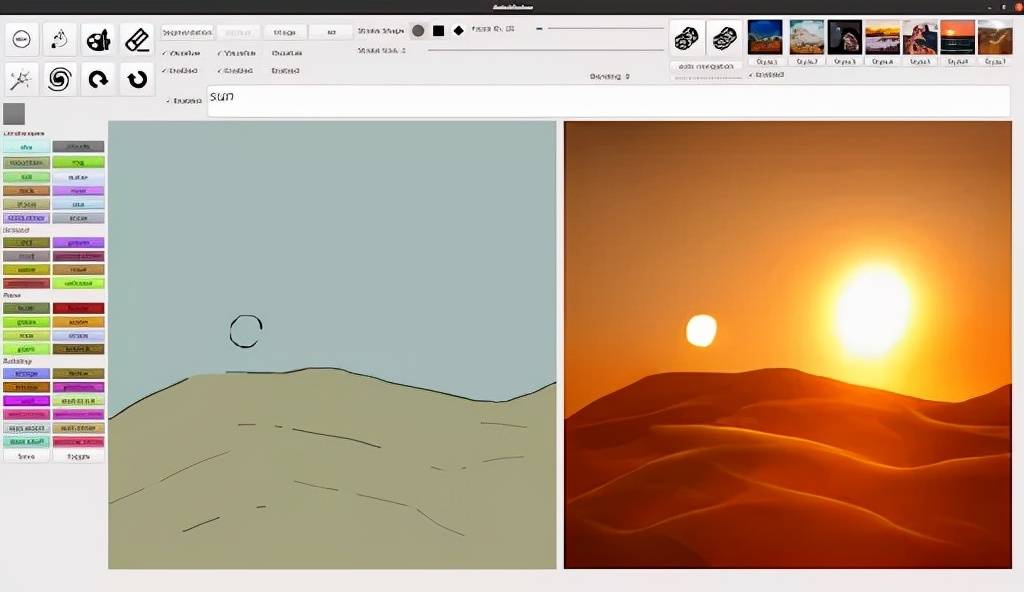This screenshot has height=592, width=1024.
Task: Select the first style thumbnail with blue sky
Action: pyautogui.click(x=765, y=37)
